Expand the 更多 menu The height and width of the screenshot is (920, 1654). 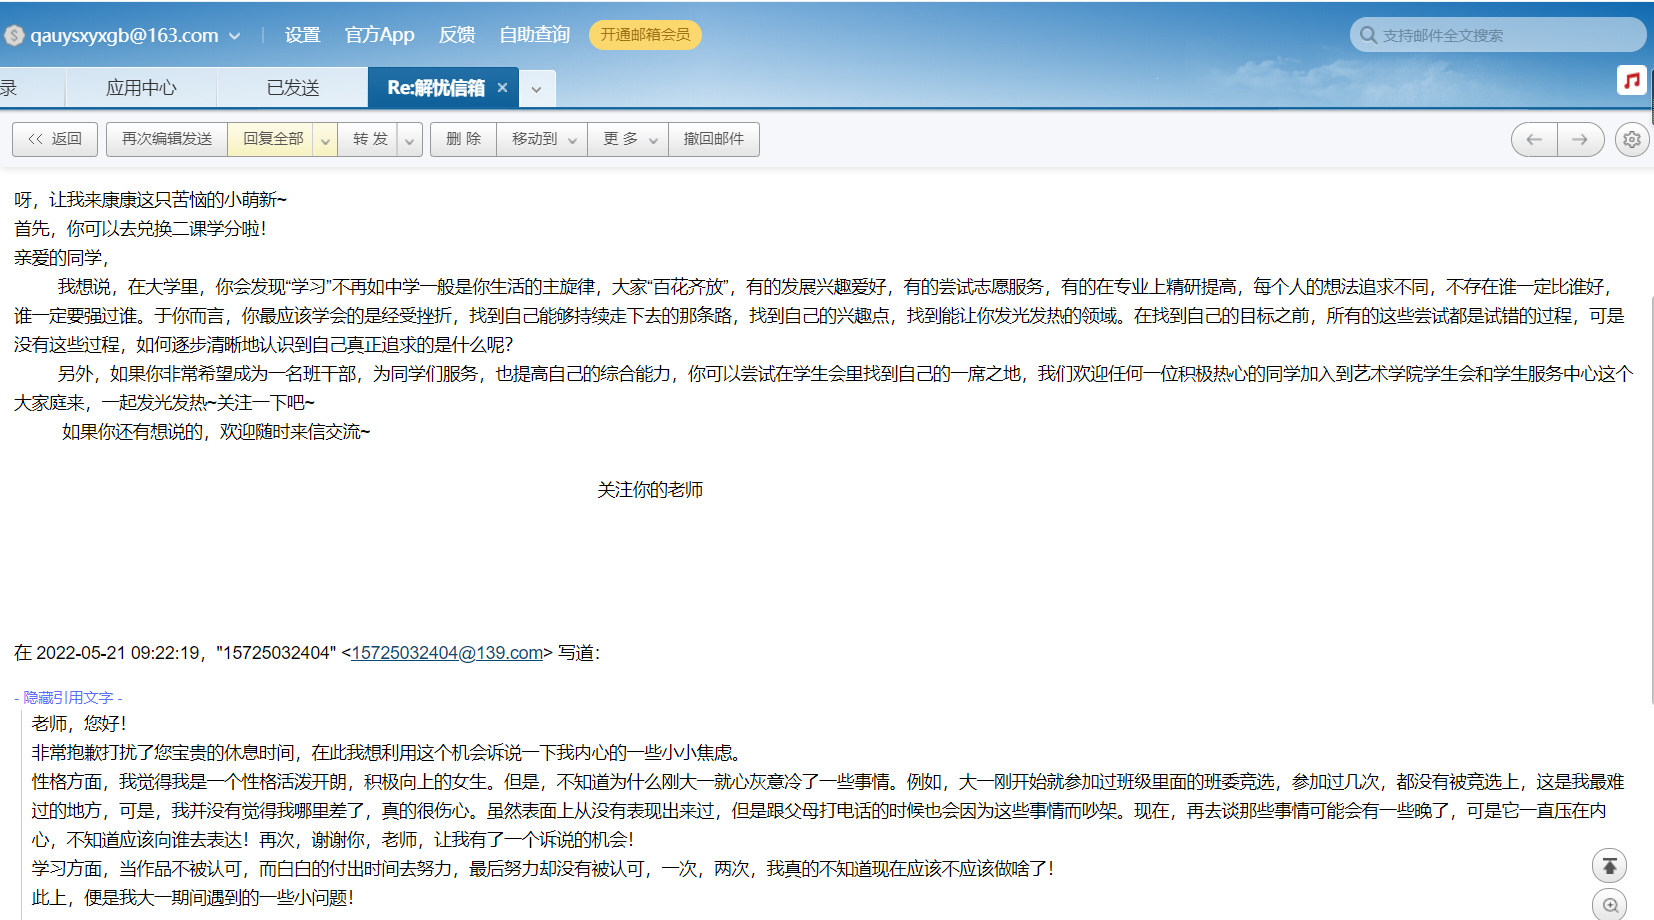[x=653, y=140]
